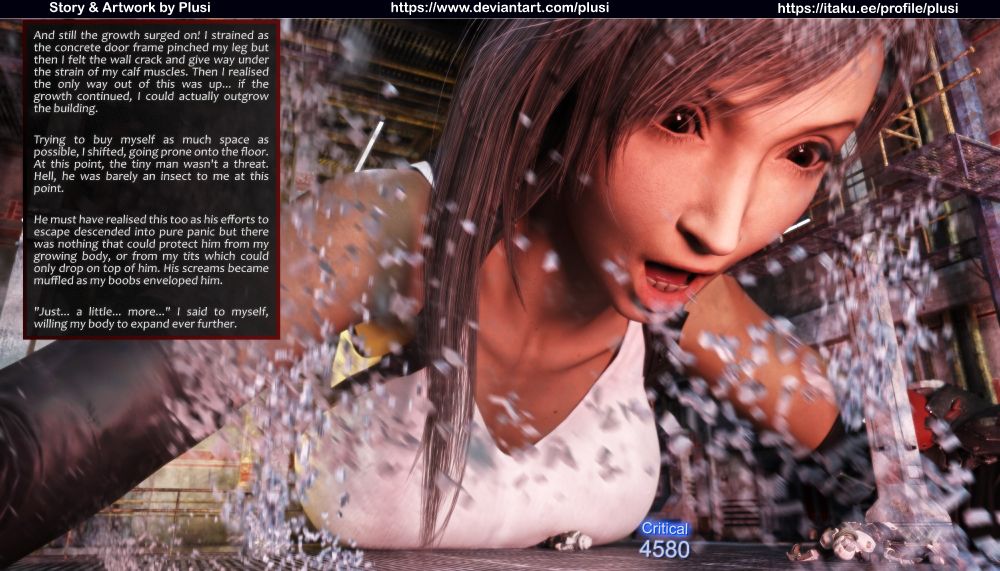
Task: Click the paragraph starting "And still the growth"
Action: coord(151,71)
